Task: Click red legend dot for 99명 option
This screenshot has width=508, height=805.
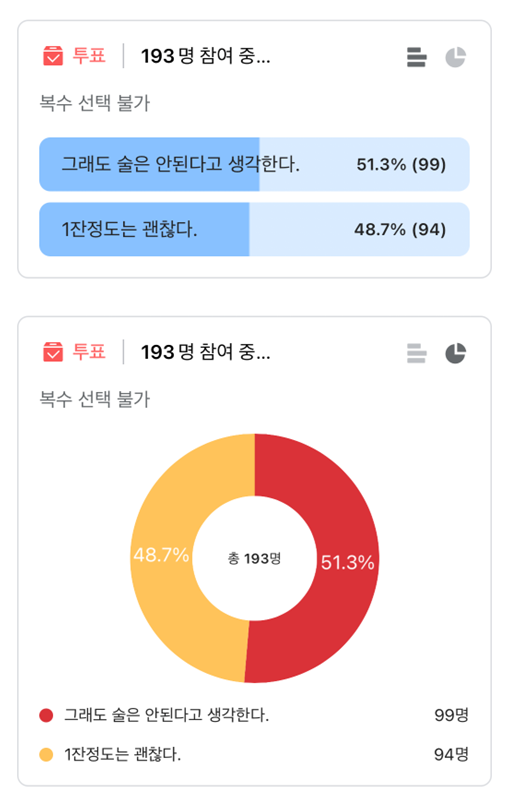Action: coord(46,715)
